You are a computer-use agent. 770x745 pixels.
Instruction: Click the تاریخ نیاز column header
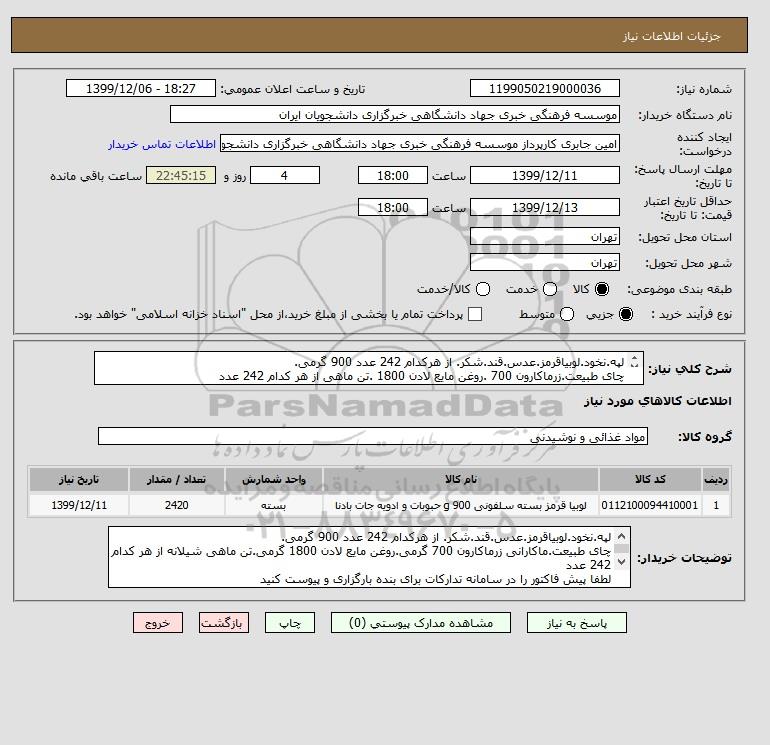[x=79, y=479]
